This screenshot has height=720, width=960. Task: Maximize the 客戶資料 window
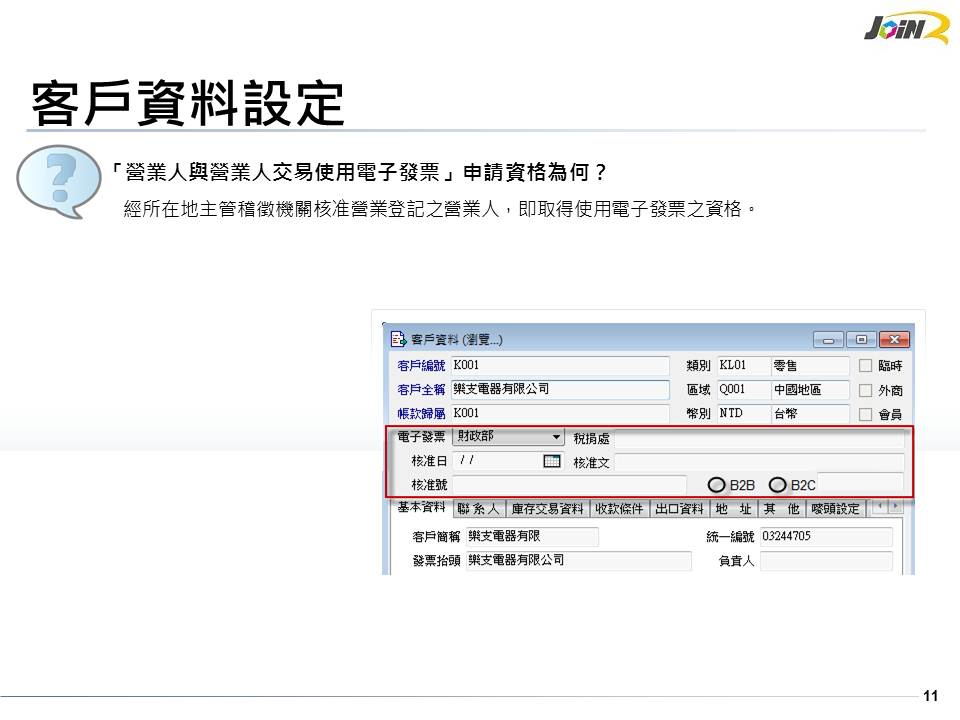point(861,339)
